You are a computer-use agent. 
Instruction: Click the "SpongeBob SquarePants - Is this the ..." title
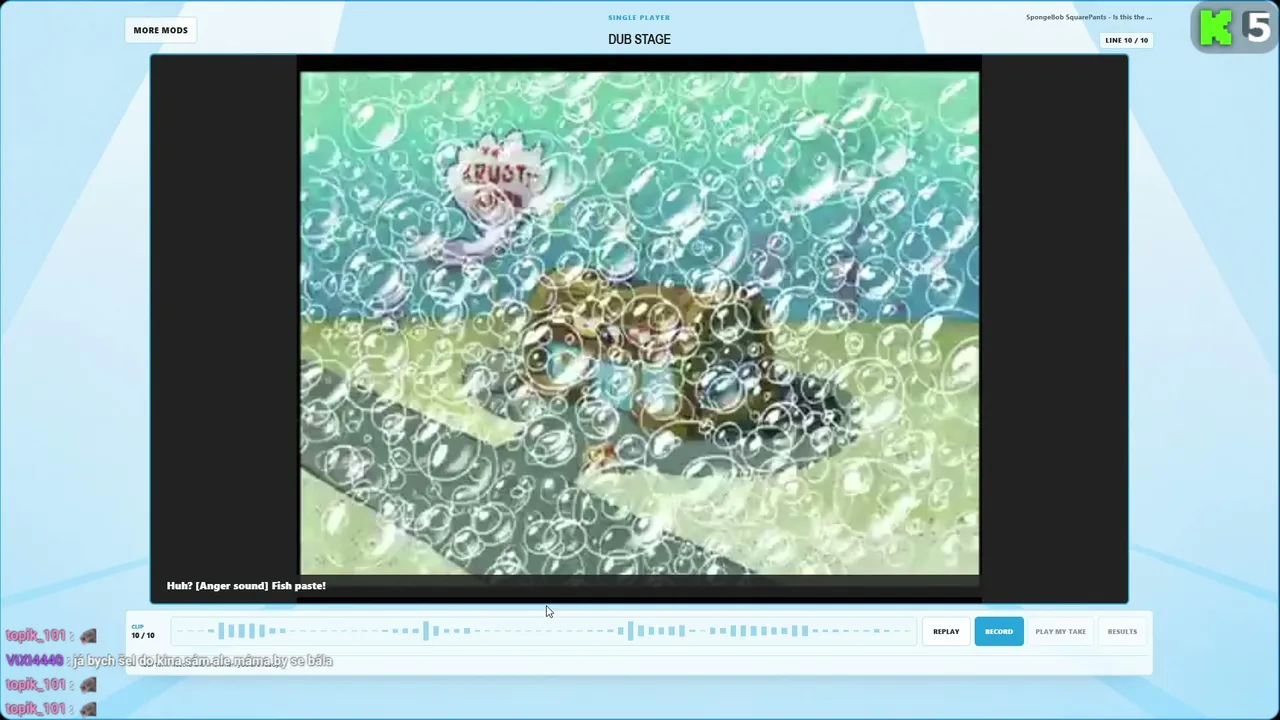tap(1089, 17)
